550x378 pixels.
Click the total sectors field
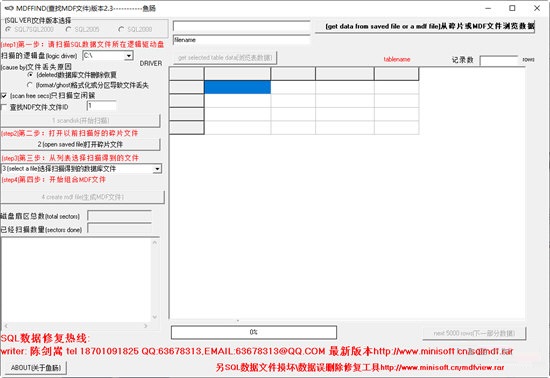tap(120, 216)
